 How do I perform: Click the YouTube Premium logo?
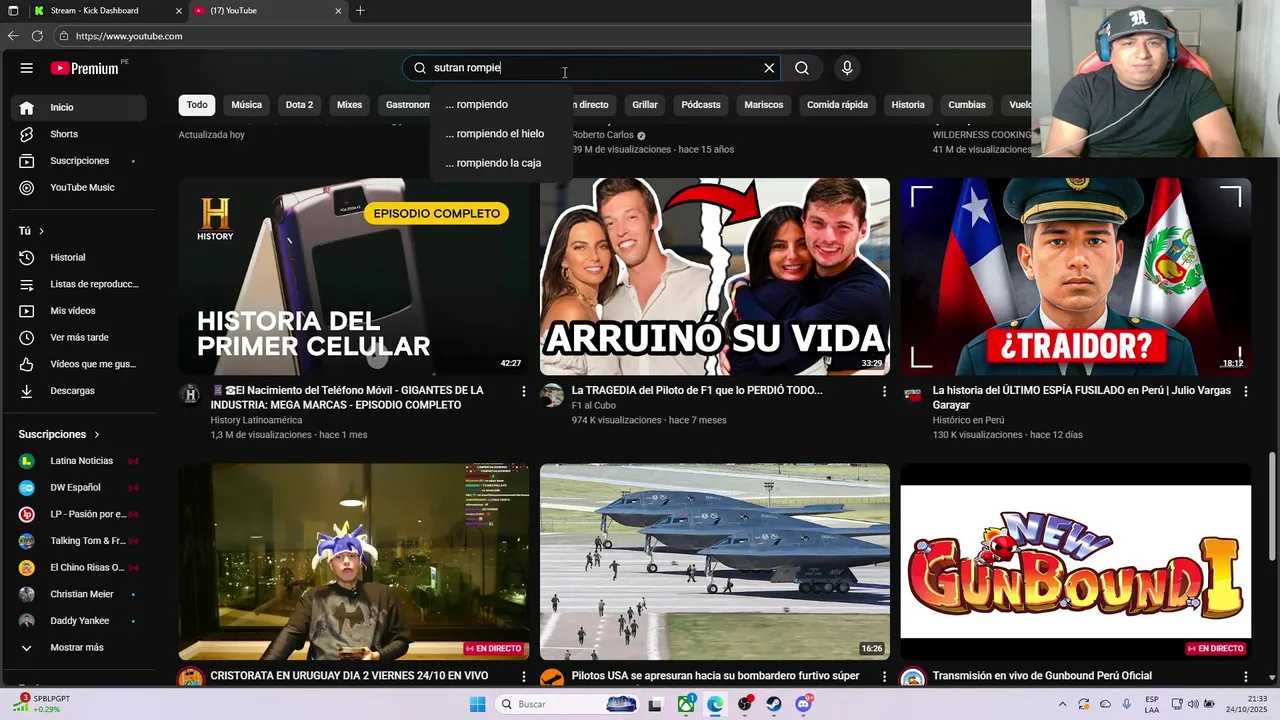[x=85, y=68]
